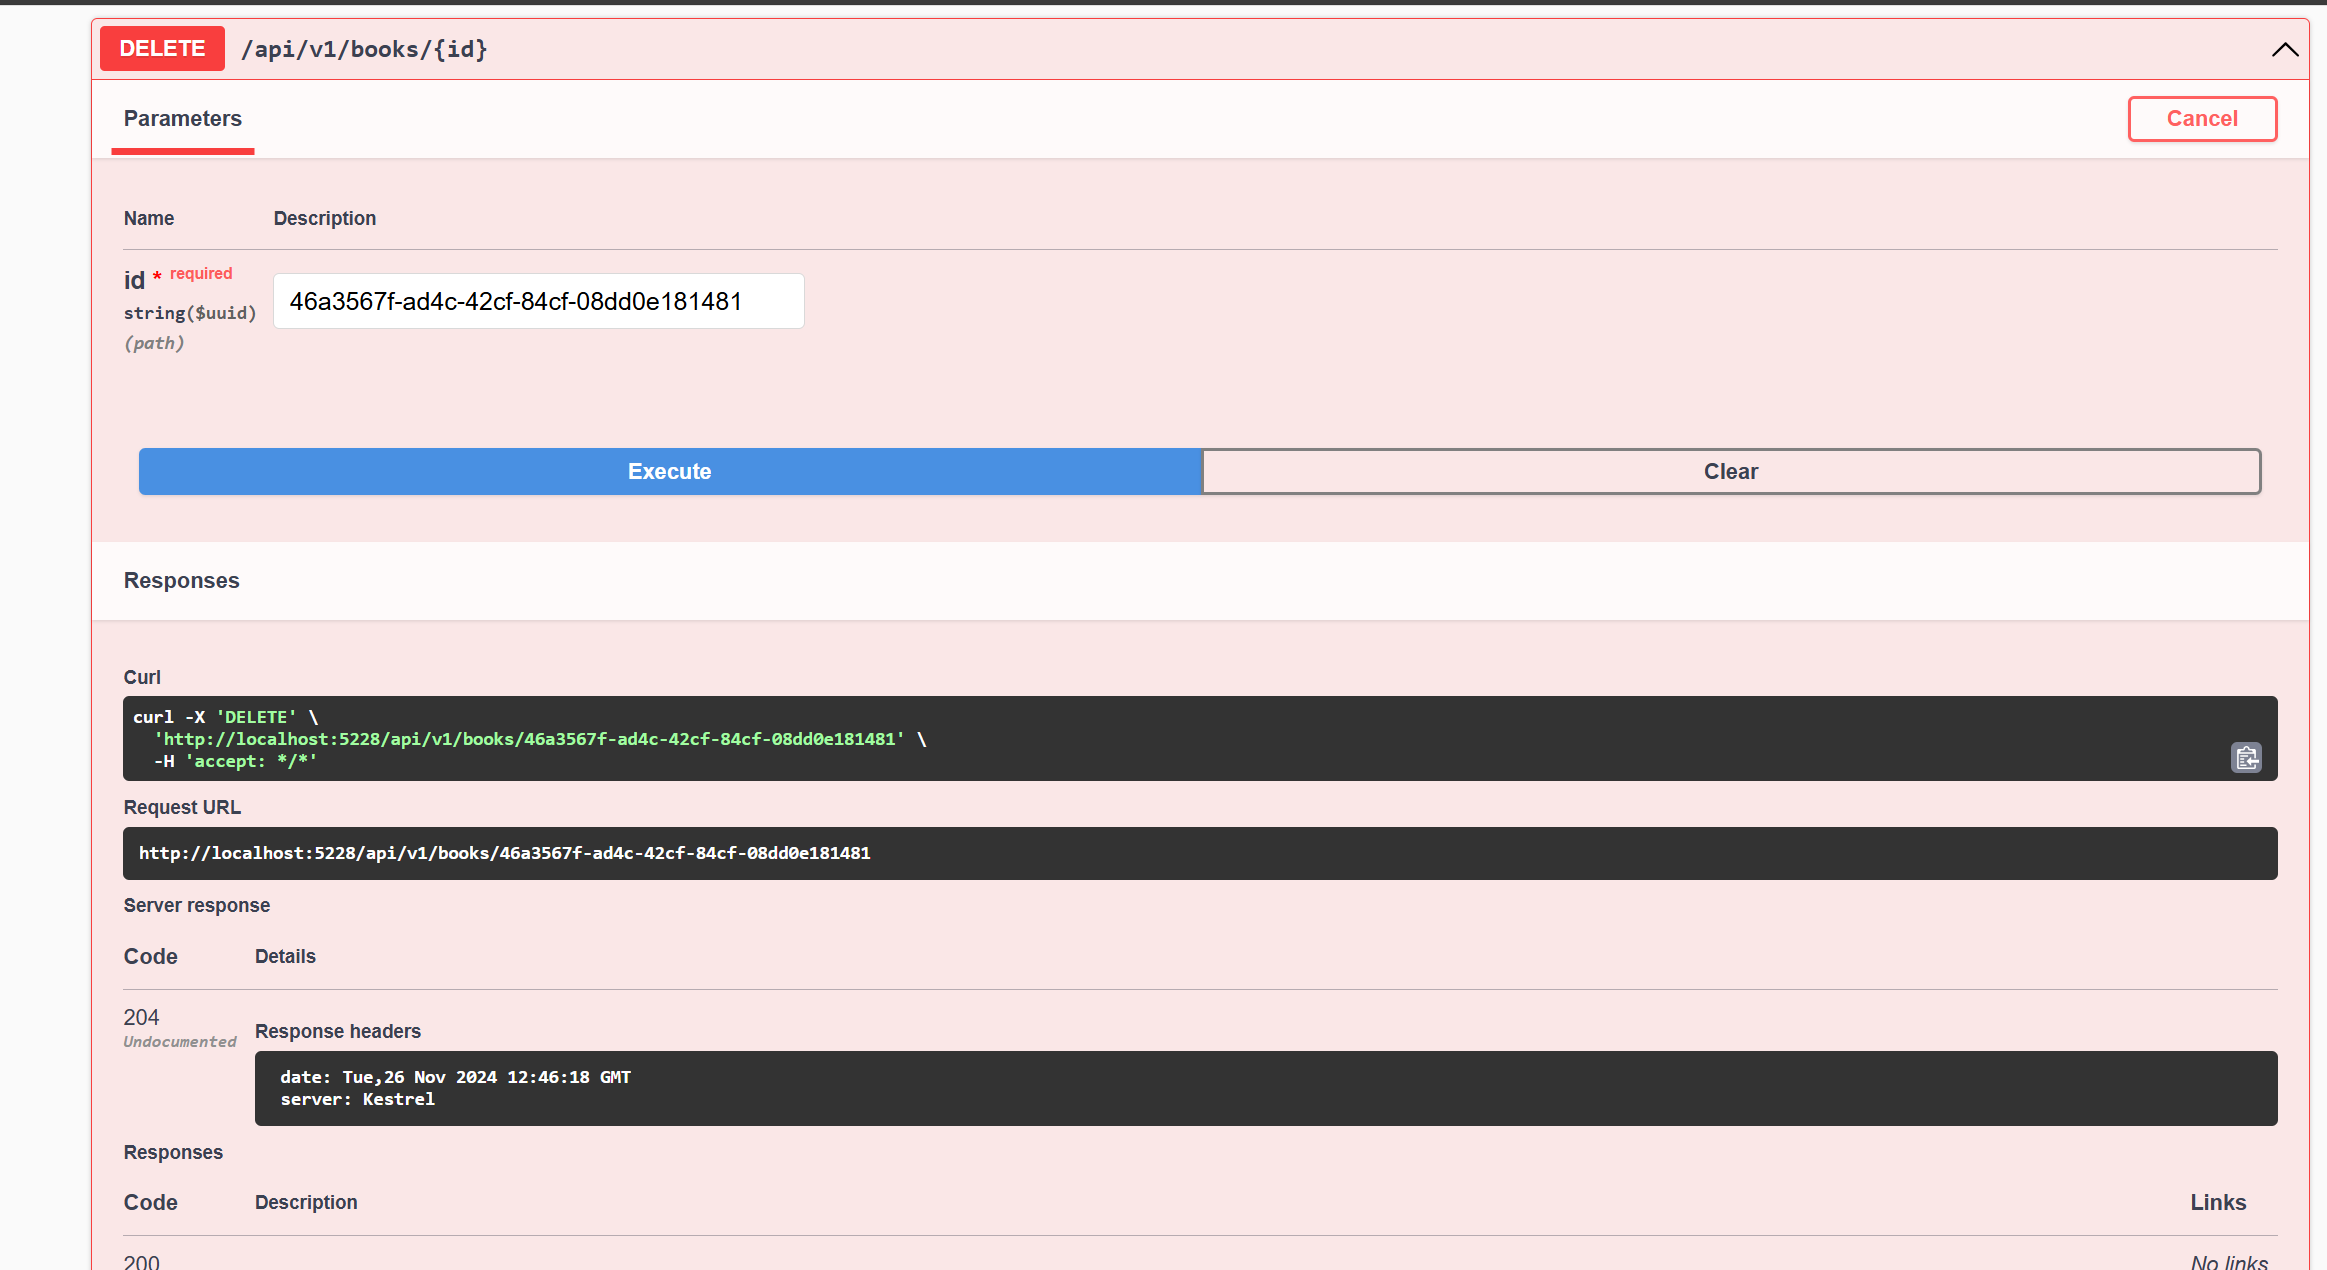The image size is (2327, 1270).
Task: Execute the DELETE request
Action: pos(670,471)
